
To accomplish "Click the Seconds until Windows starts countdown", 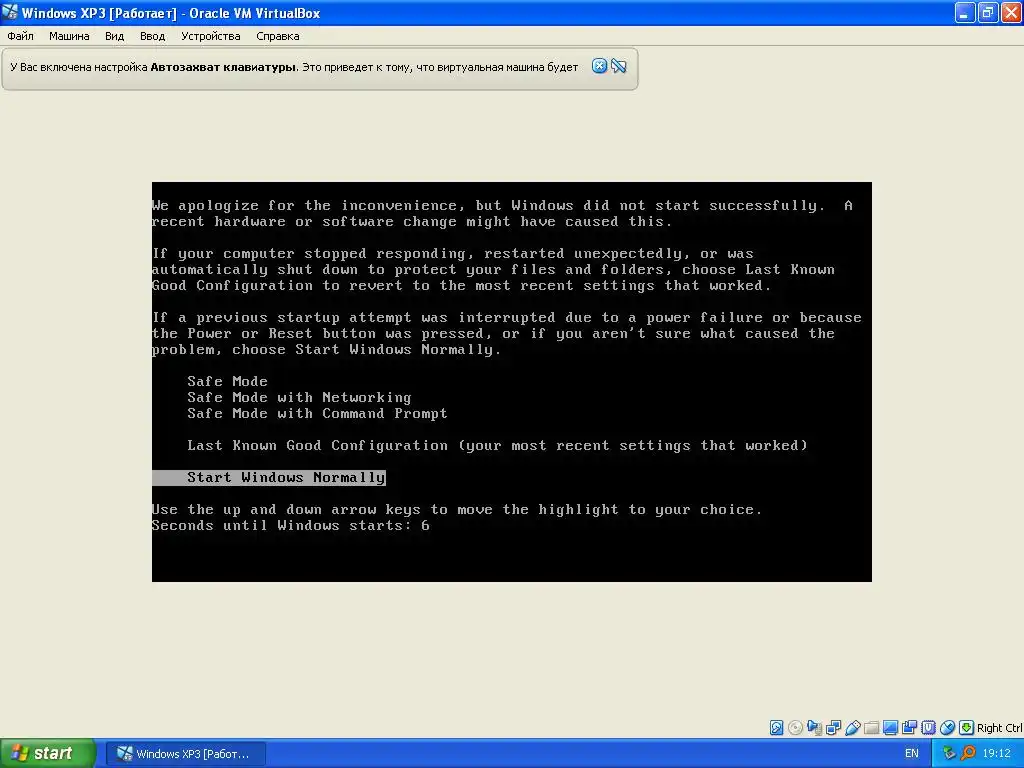I will coord(291,526).
